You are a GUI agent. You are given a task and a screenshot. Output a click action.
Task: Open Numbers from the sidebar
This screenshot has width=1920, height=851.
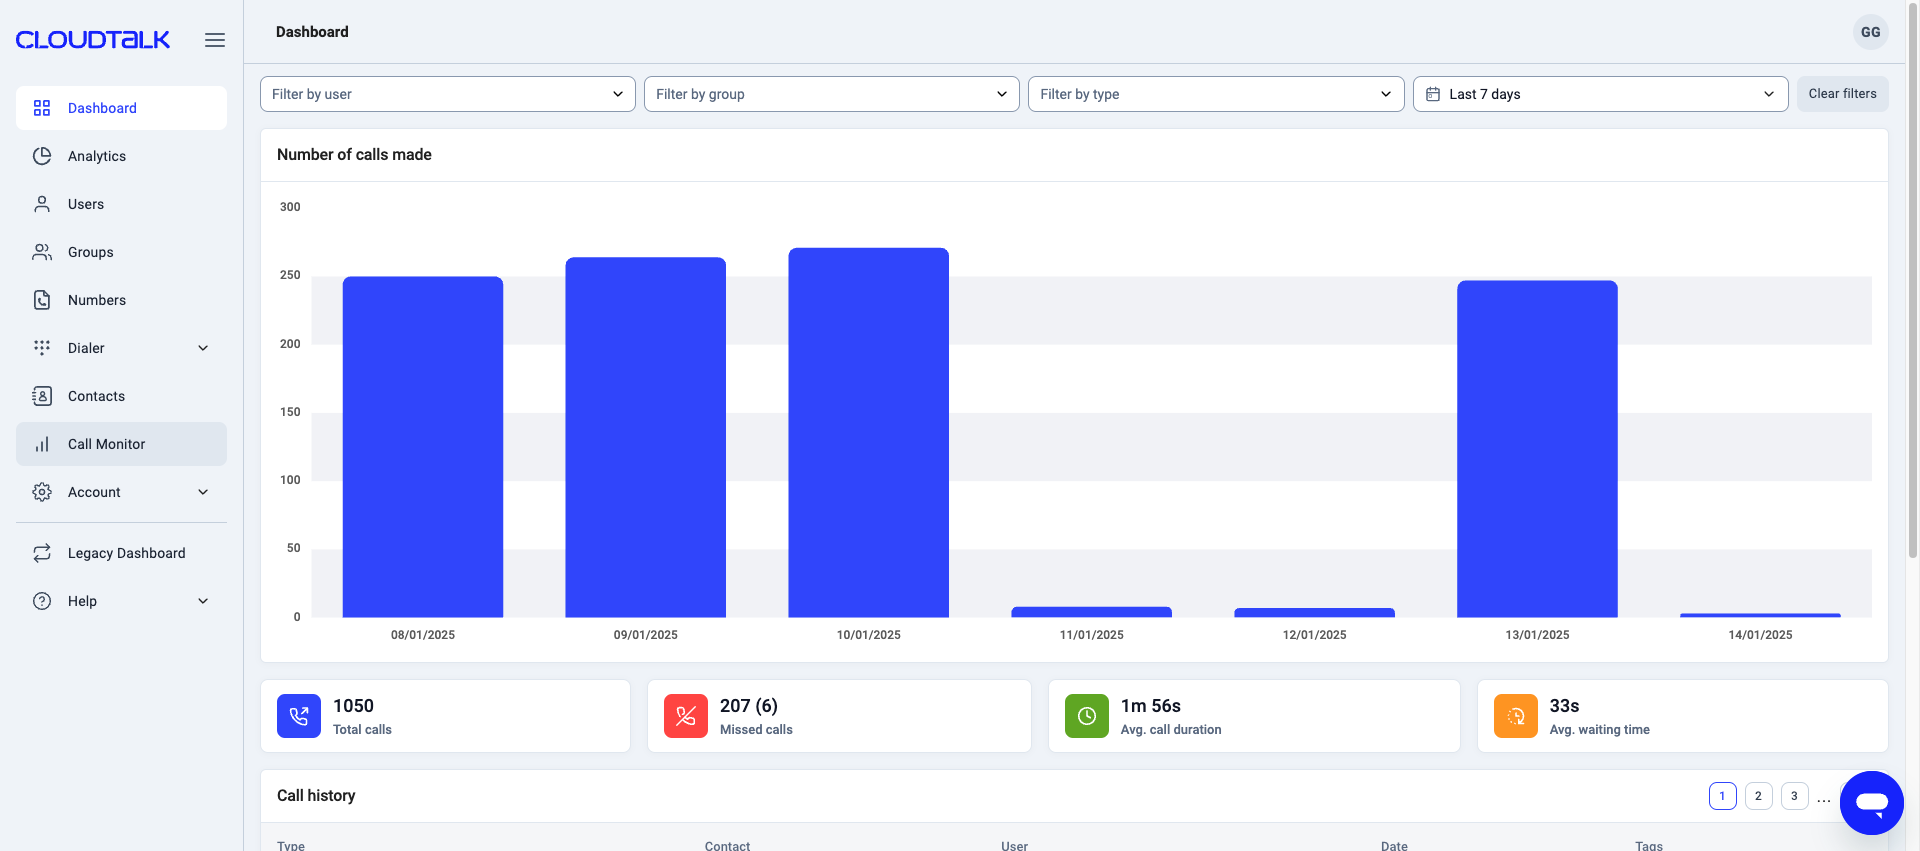coord(122,300)
